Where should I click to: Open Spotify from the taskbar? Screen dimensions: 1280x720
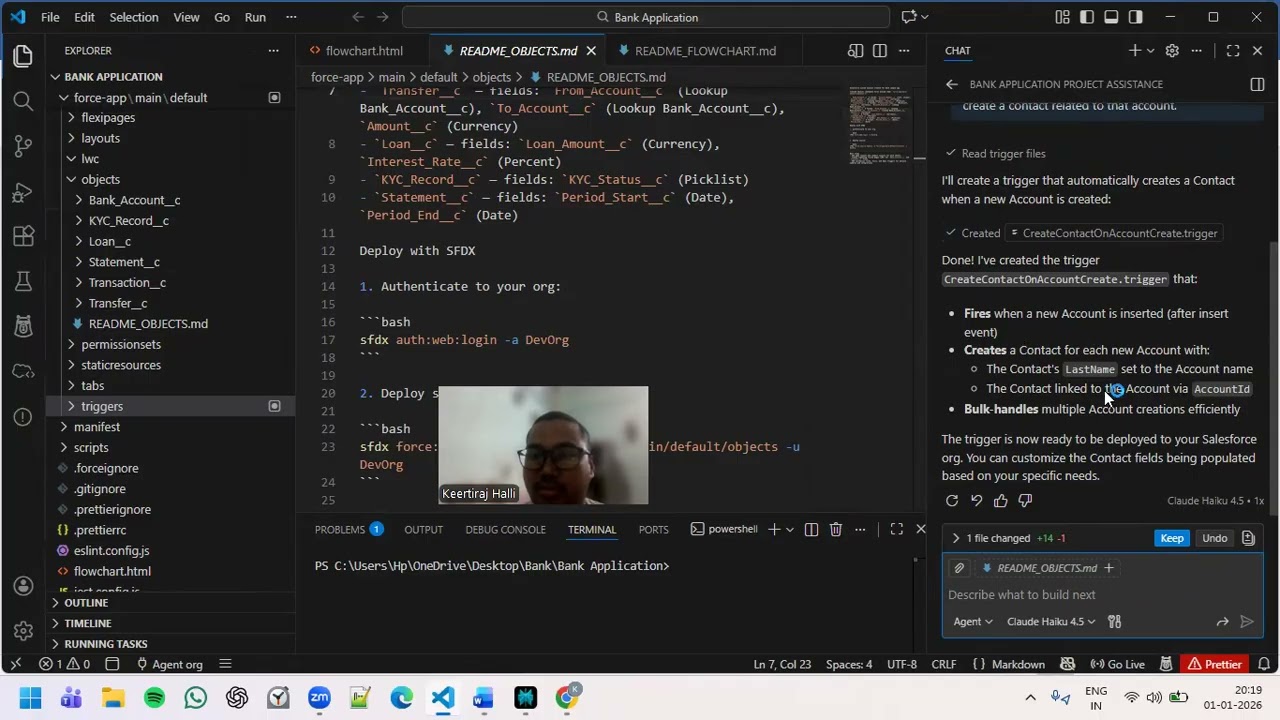pyautogui.click(x=154, y=697)
